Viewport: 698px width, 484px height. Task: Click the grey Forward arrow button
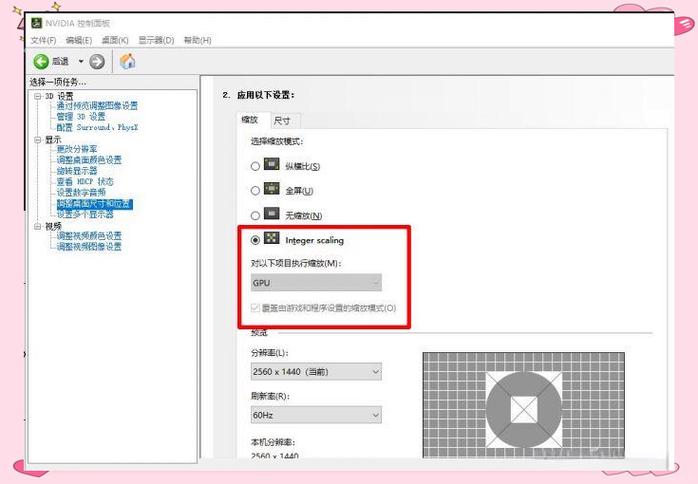pyautogui.click(x=97, y=61)
